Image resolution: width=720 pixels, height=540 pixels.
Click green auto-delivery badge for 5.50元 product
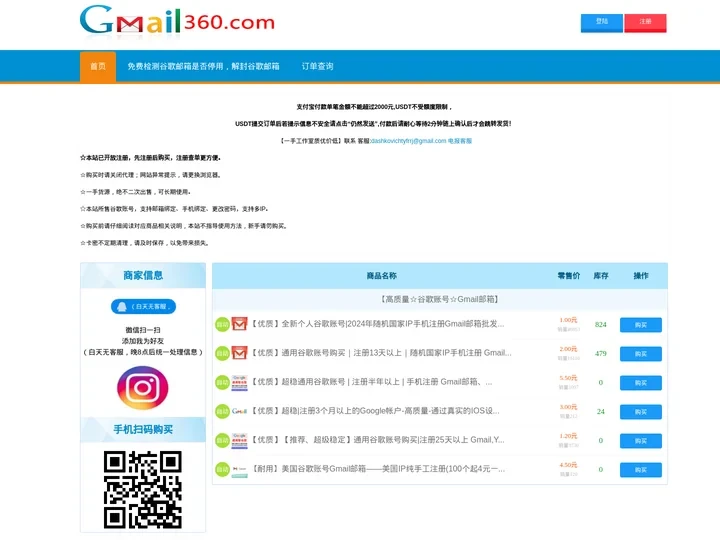(222, 382)
